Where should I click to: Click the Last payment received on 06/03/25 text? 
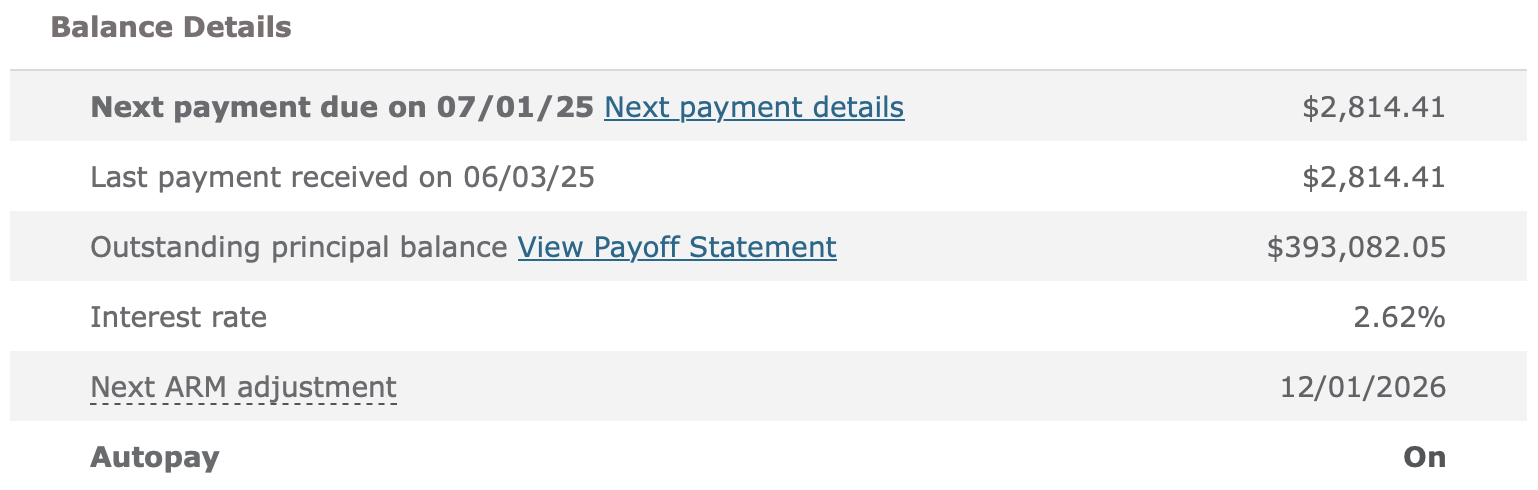pos(343,178)
